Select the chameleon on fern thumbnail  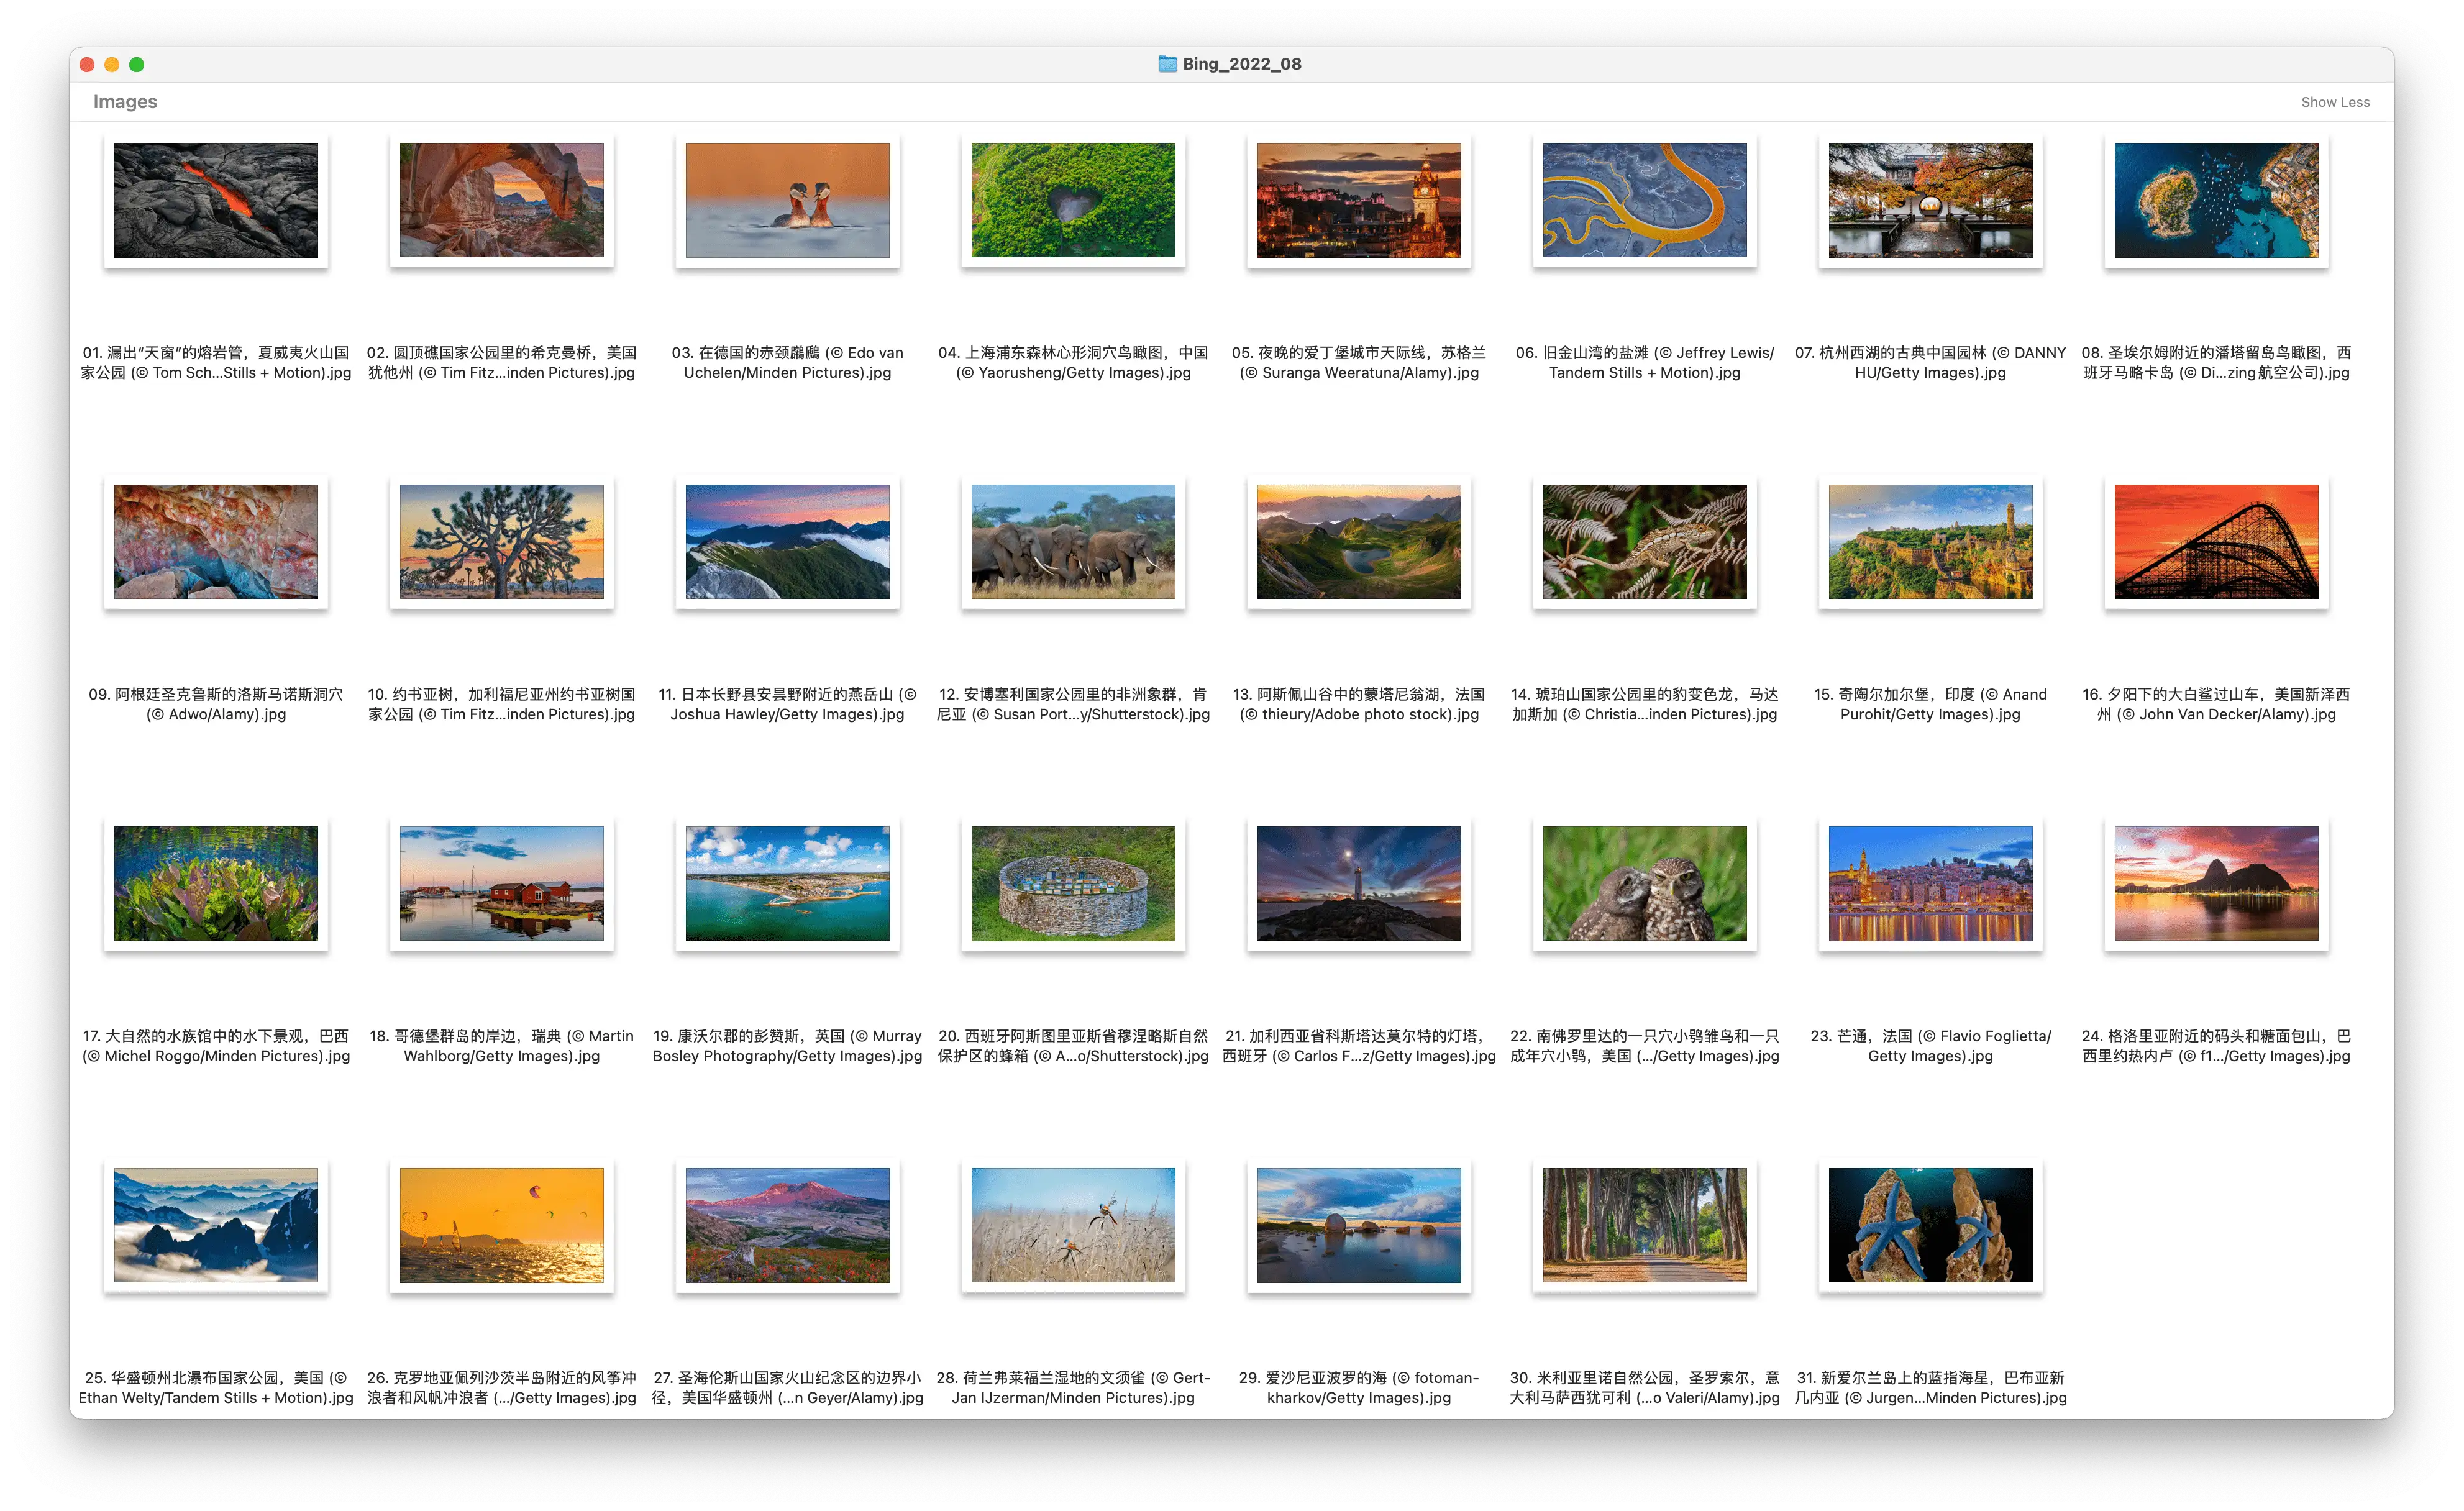coord(1644,542)
